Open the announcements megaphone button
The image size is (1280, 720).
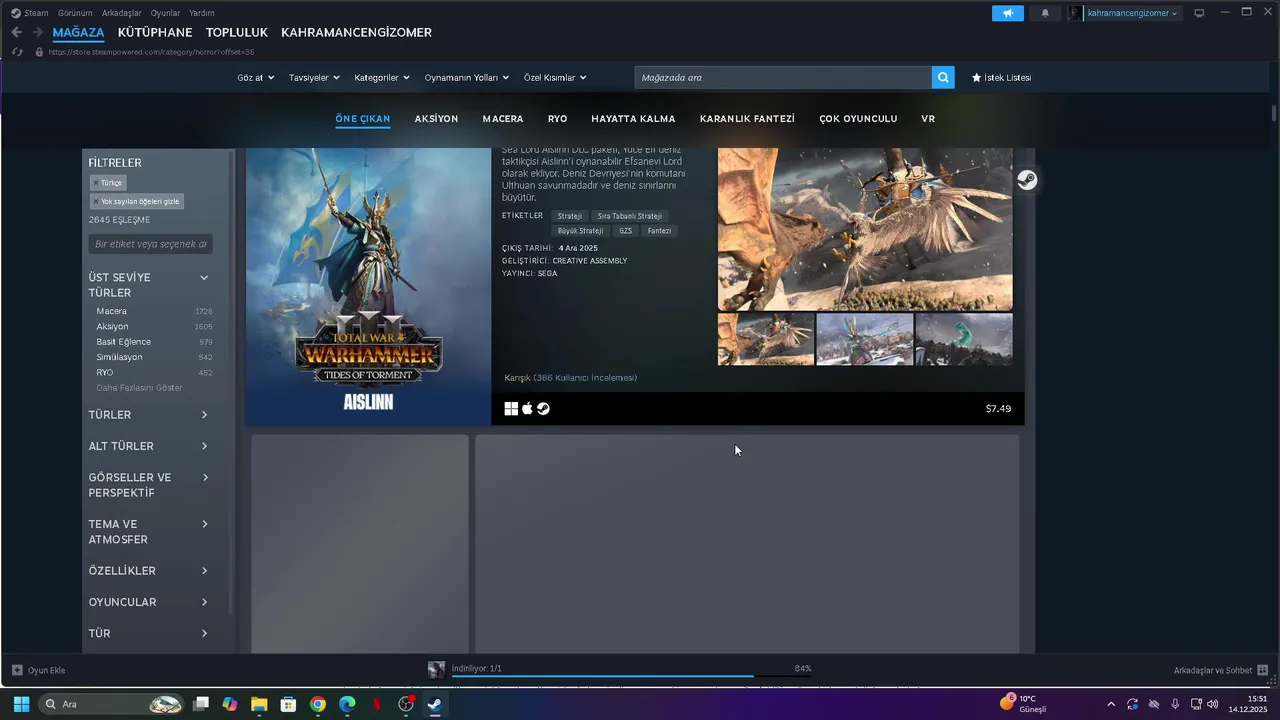1008,13
